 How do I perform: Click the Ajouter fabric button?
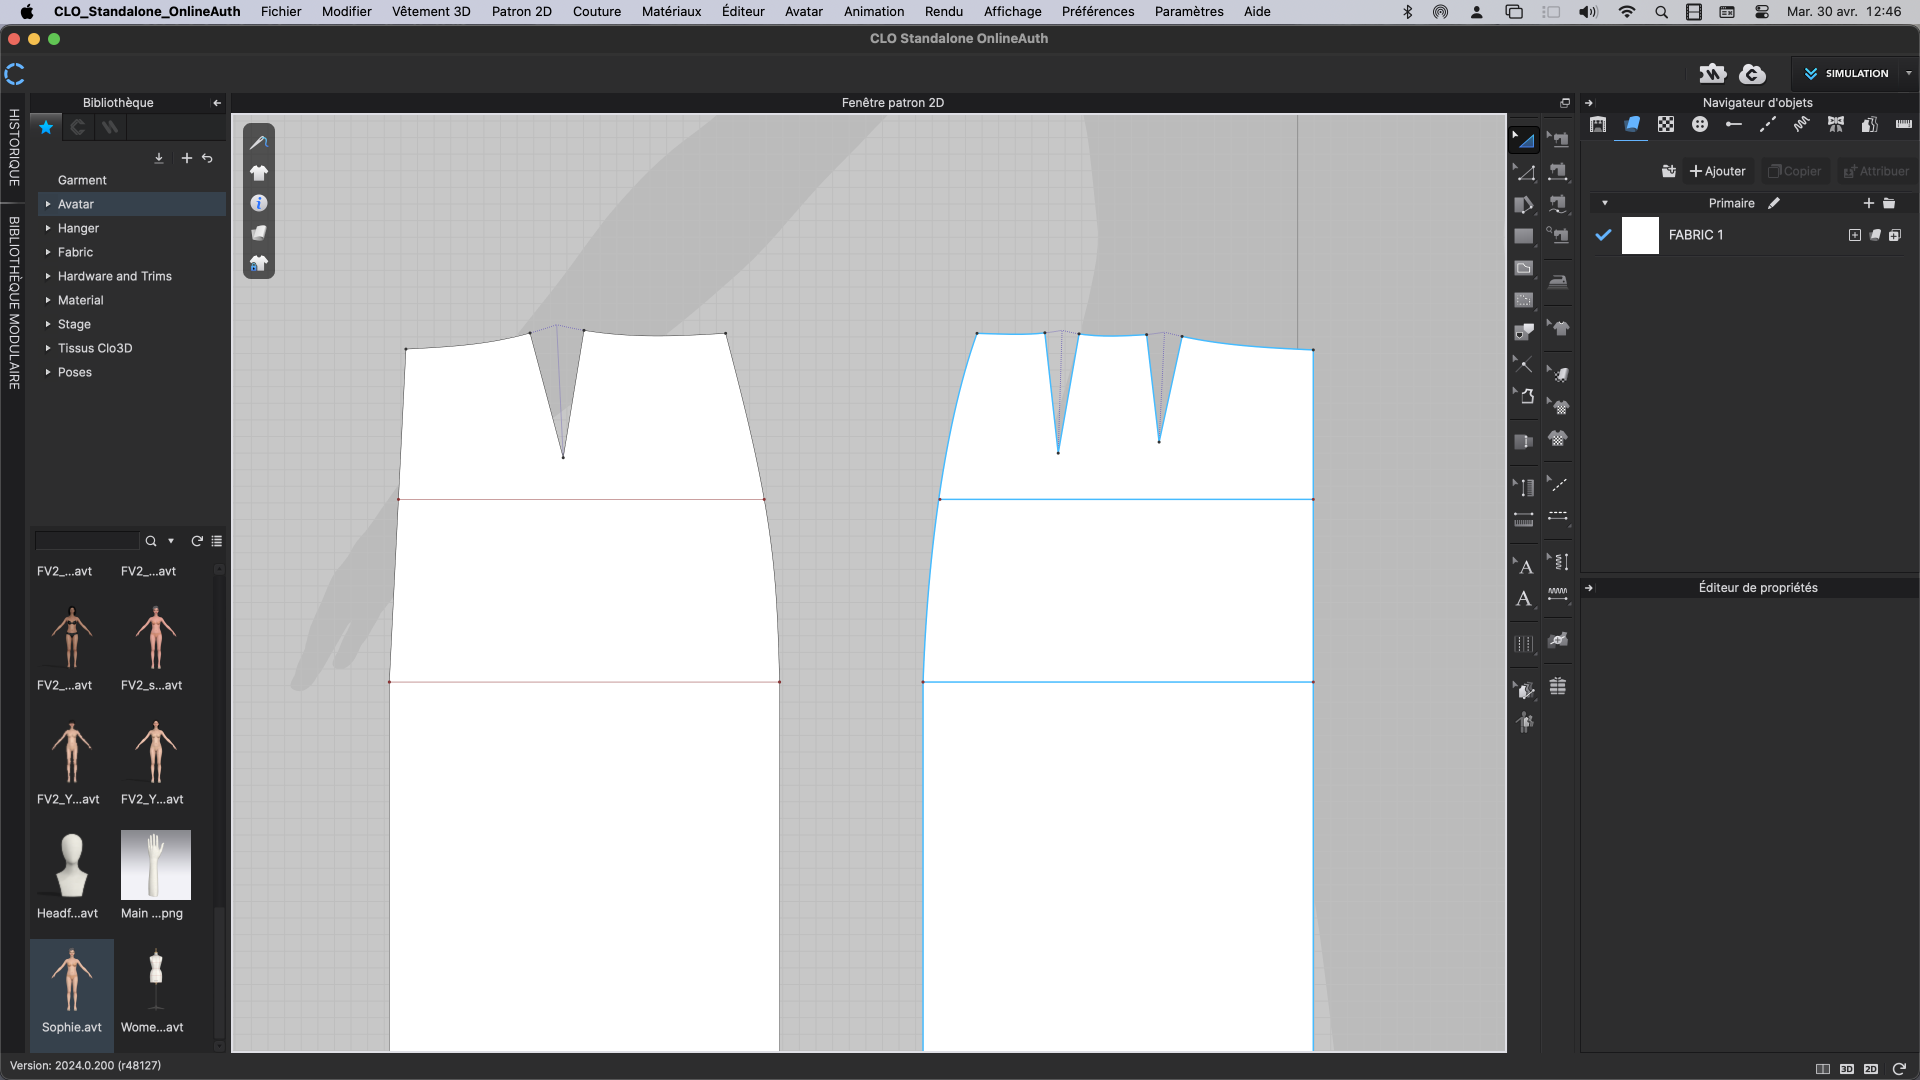click(1717, 171)
